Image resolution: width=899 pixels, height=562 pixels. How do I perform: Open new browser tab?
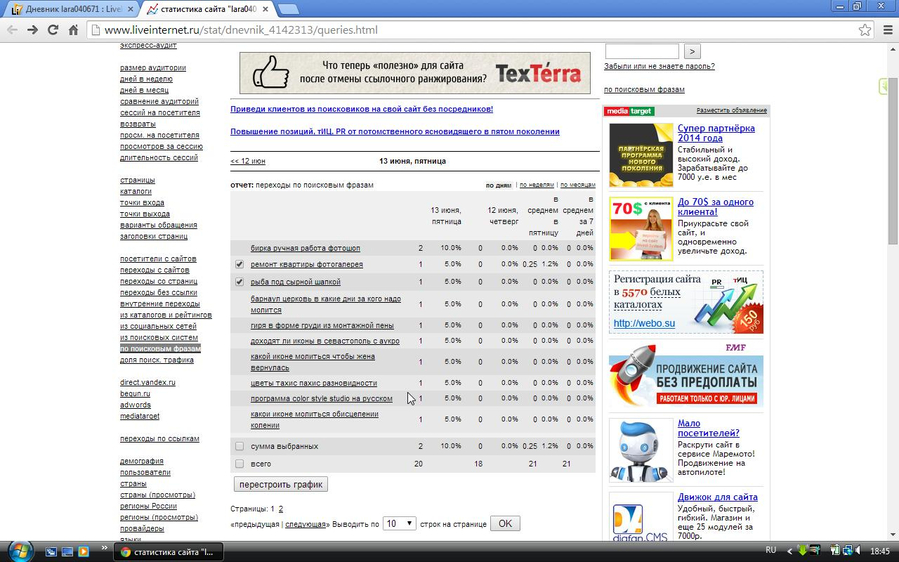click(x=288, y=9)
